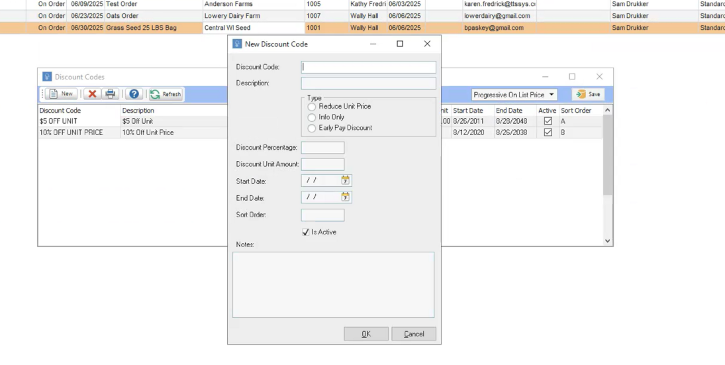
Task: Click the Discount Codes window title icon
Action: click(x=47, y=77)
